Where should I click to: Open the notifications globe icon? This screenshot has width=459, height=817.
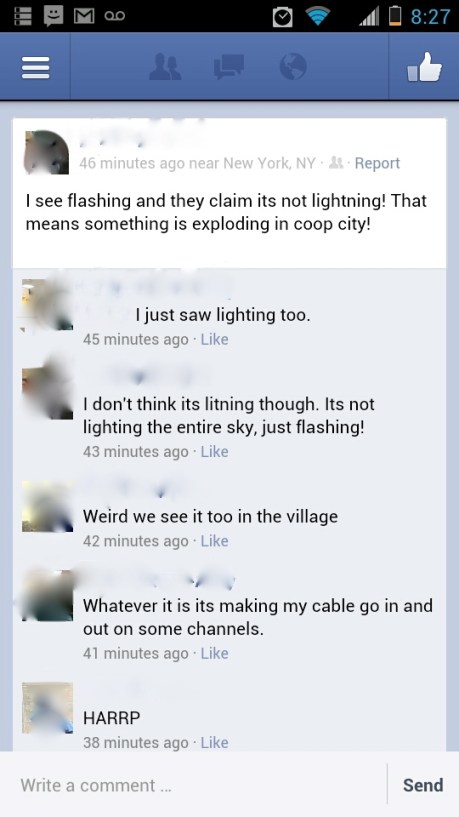click(x=293, y=67)
